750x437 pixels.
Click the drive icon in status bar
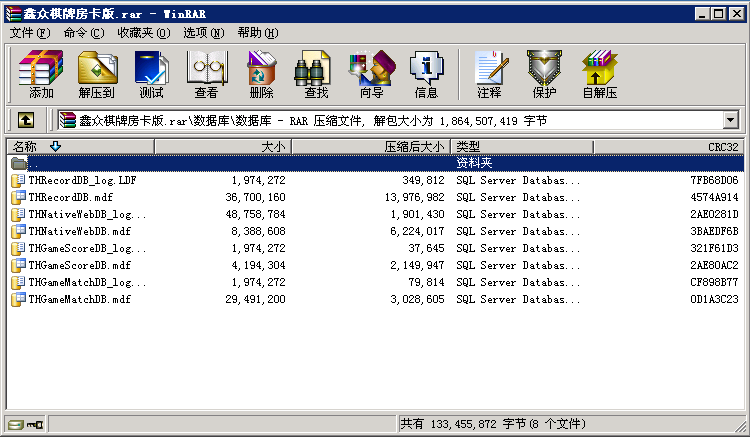16,425
